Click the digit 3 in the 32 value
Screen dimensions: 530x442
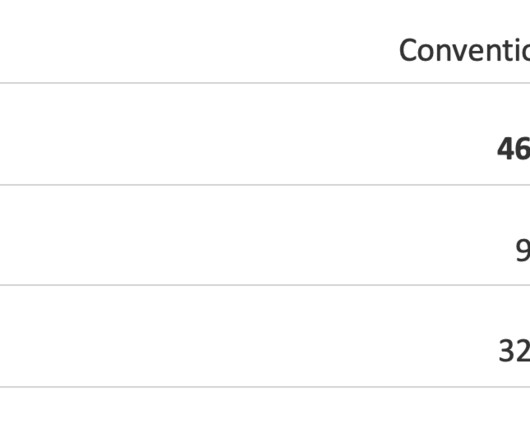tap(507, 351)
